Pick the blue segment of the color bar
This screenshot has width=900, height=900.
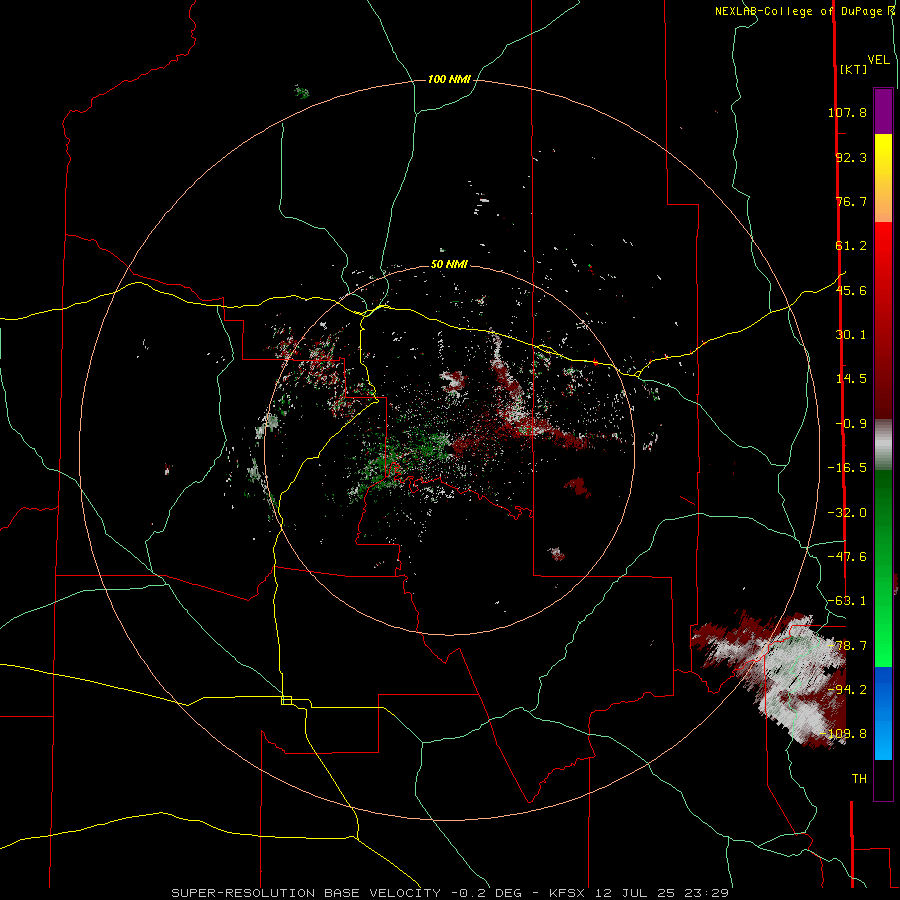pyautogui.click(x=883, y=713)
